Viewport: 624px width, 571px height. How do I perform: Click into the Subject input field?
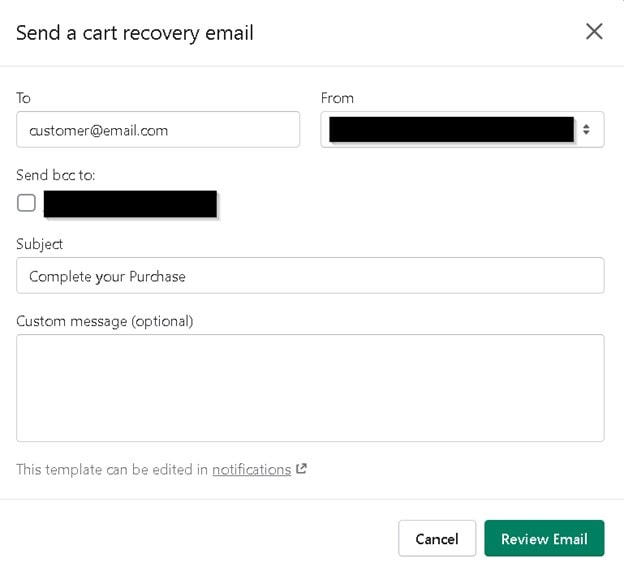pos(400,276)
